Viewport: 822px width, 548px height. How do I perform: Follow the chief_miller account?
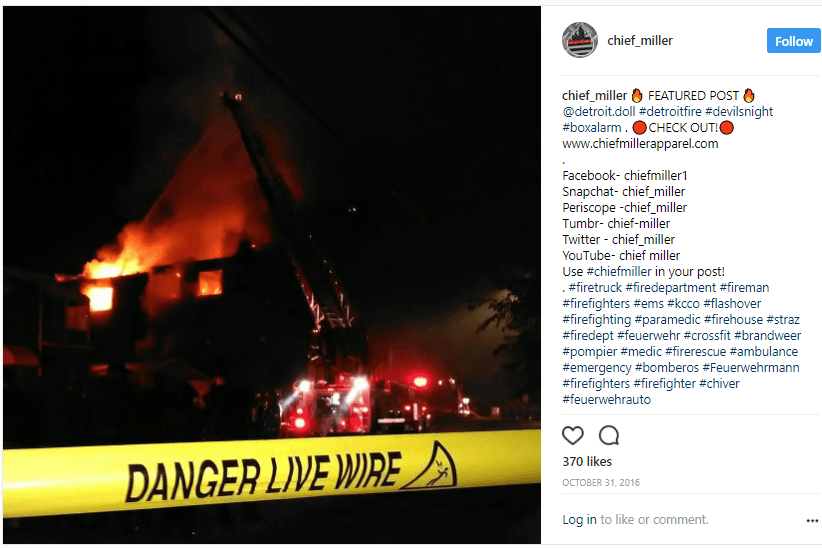tap(793, 41)
